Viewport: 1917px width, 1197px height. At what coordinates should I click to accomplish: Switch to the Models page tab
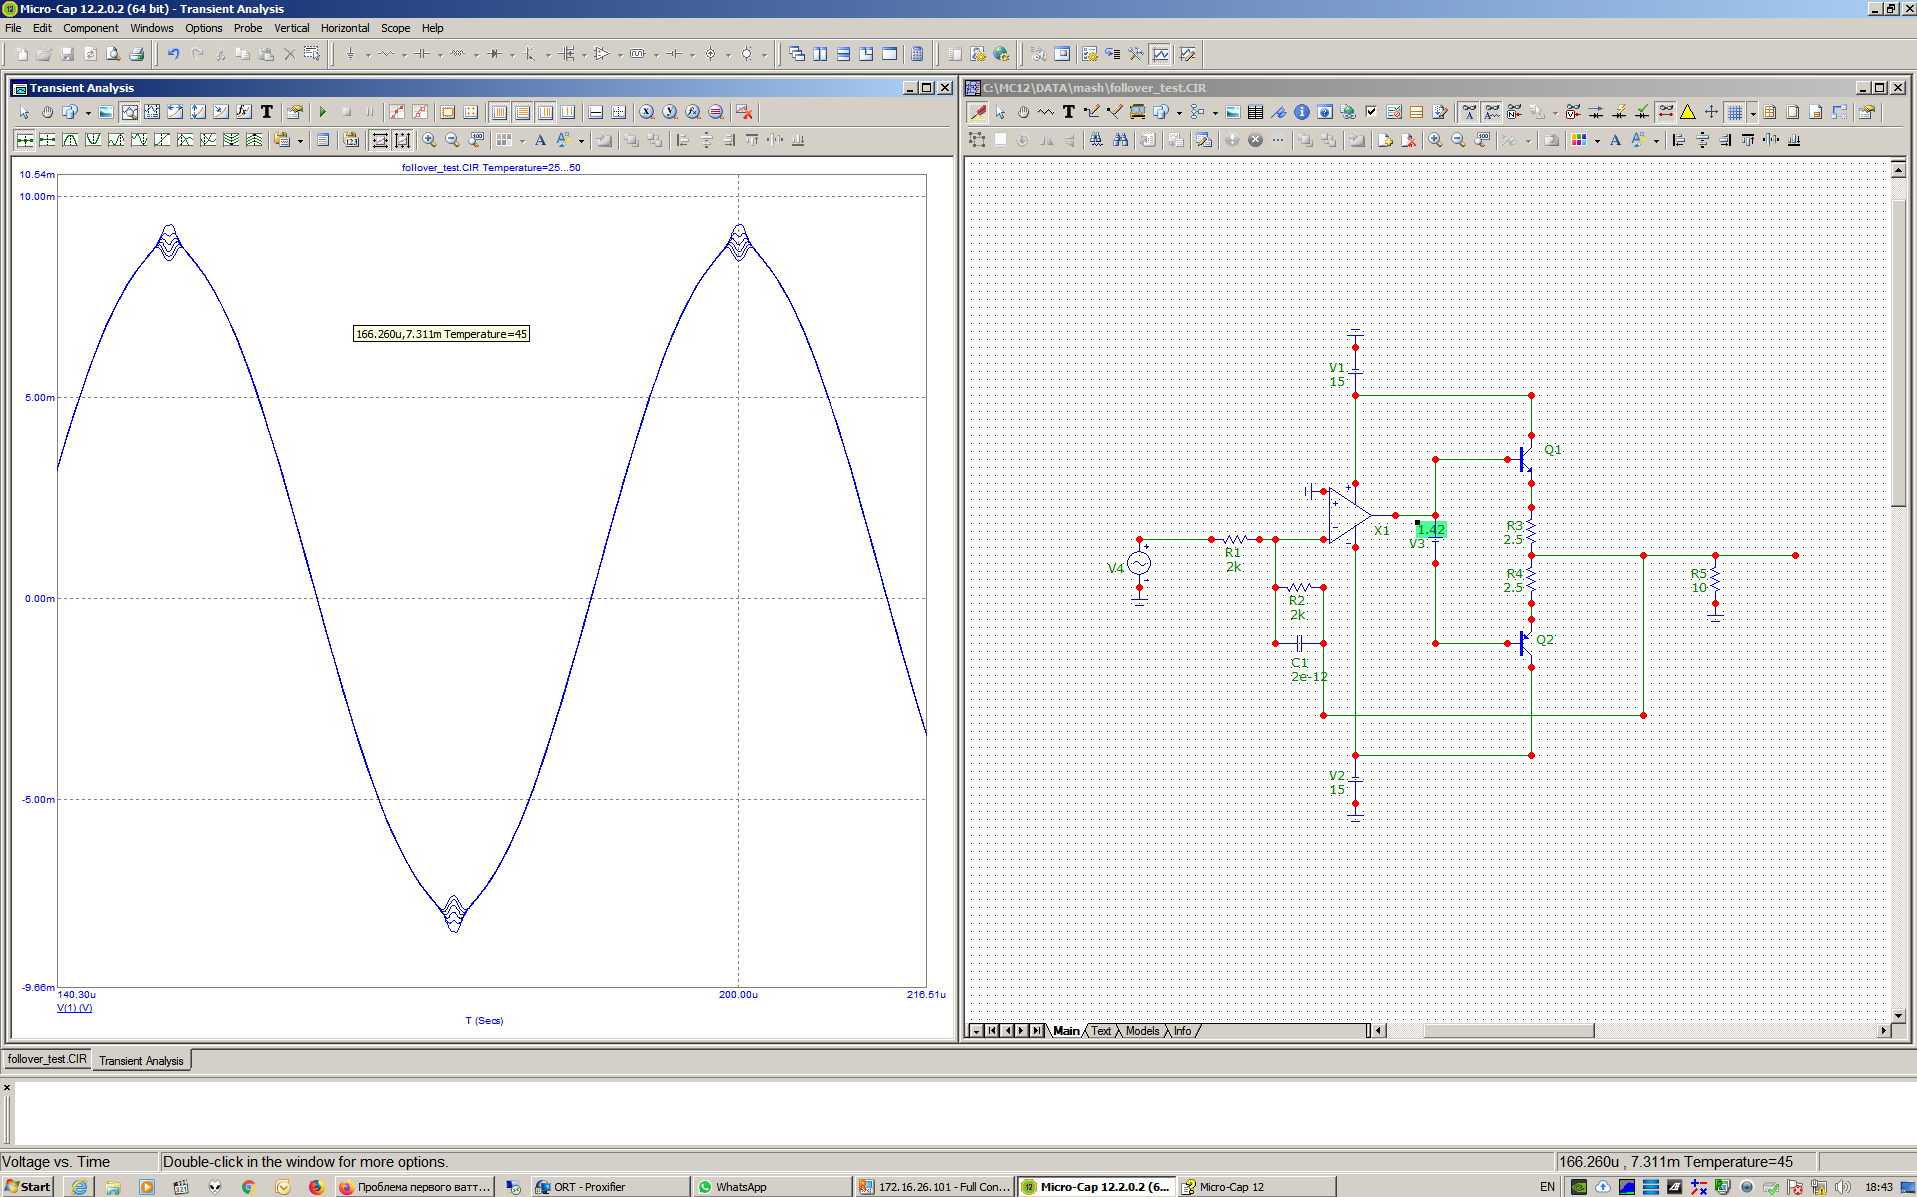(x=1142, y=1031)
